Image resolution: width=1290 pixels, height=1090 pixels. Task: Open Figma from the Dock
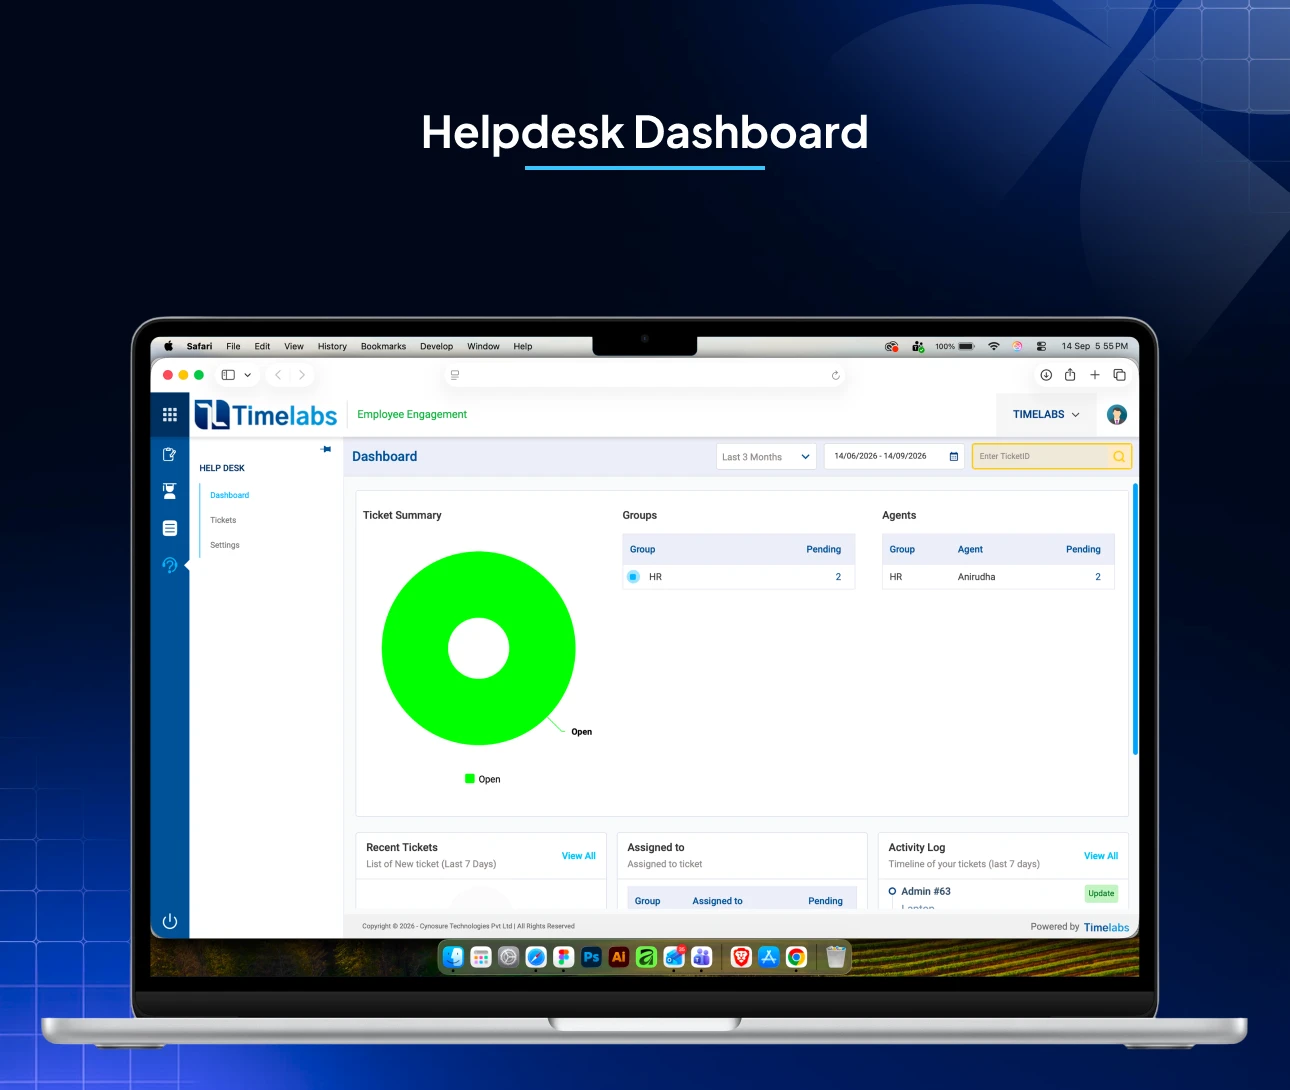click(x=564, y=957)
